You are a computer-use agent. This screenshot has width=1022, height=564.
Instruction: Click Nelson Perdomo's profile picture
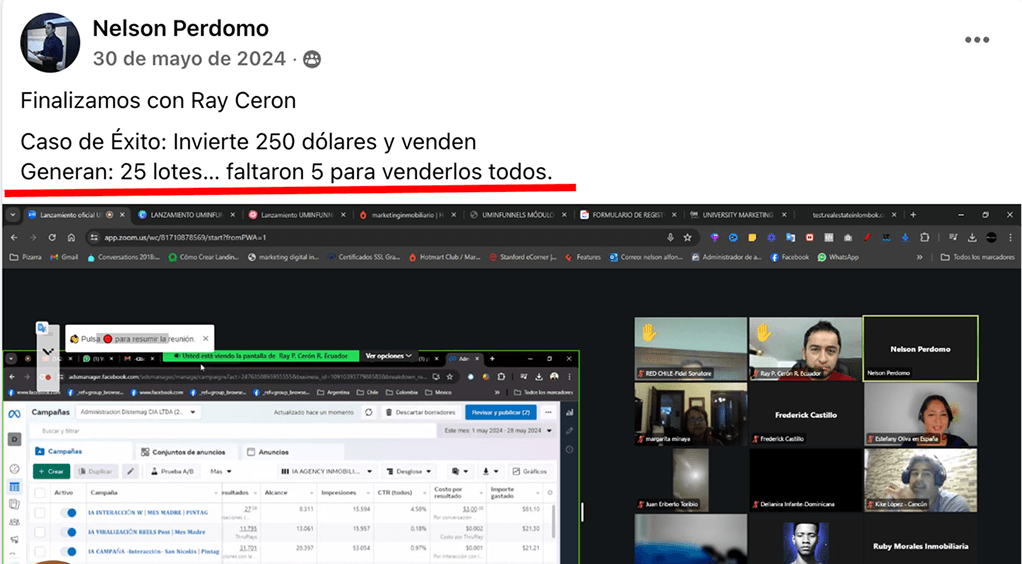[50, 43]
